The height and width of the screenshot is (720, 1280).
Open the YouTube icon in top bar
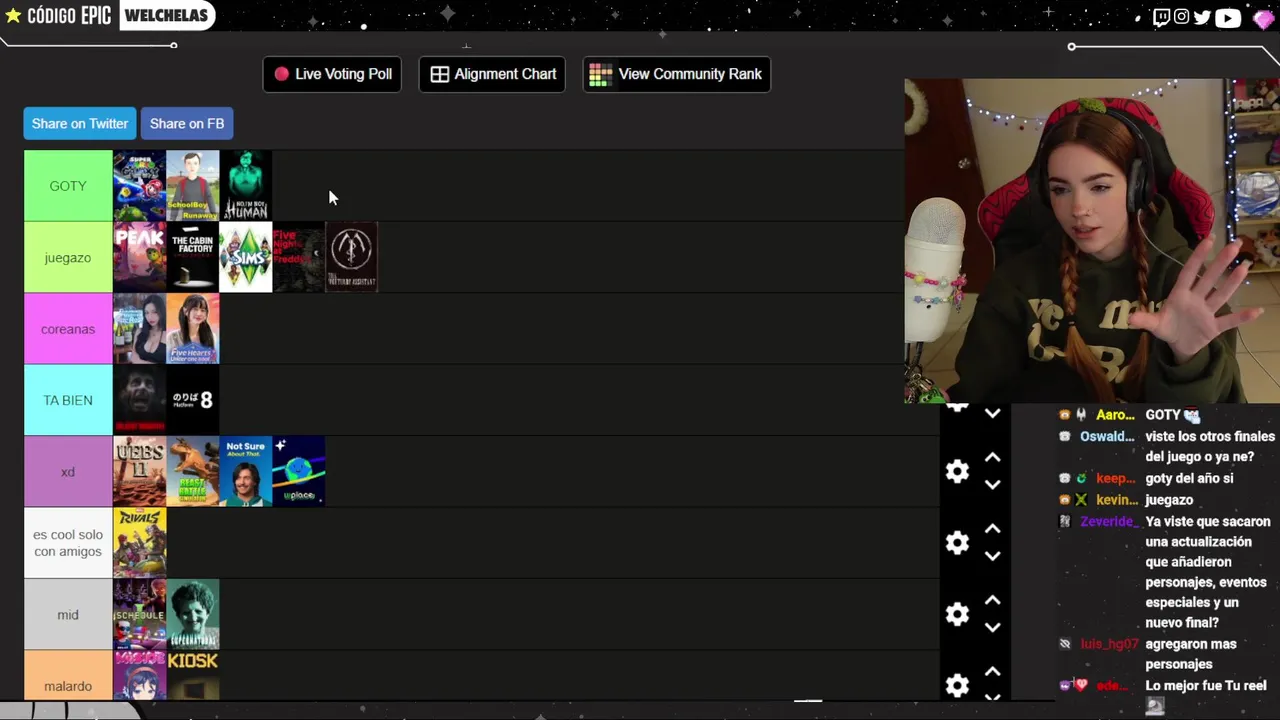pos(1228,17)
